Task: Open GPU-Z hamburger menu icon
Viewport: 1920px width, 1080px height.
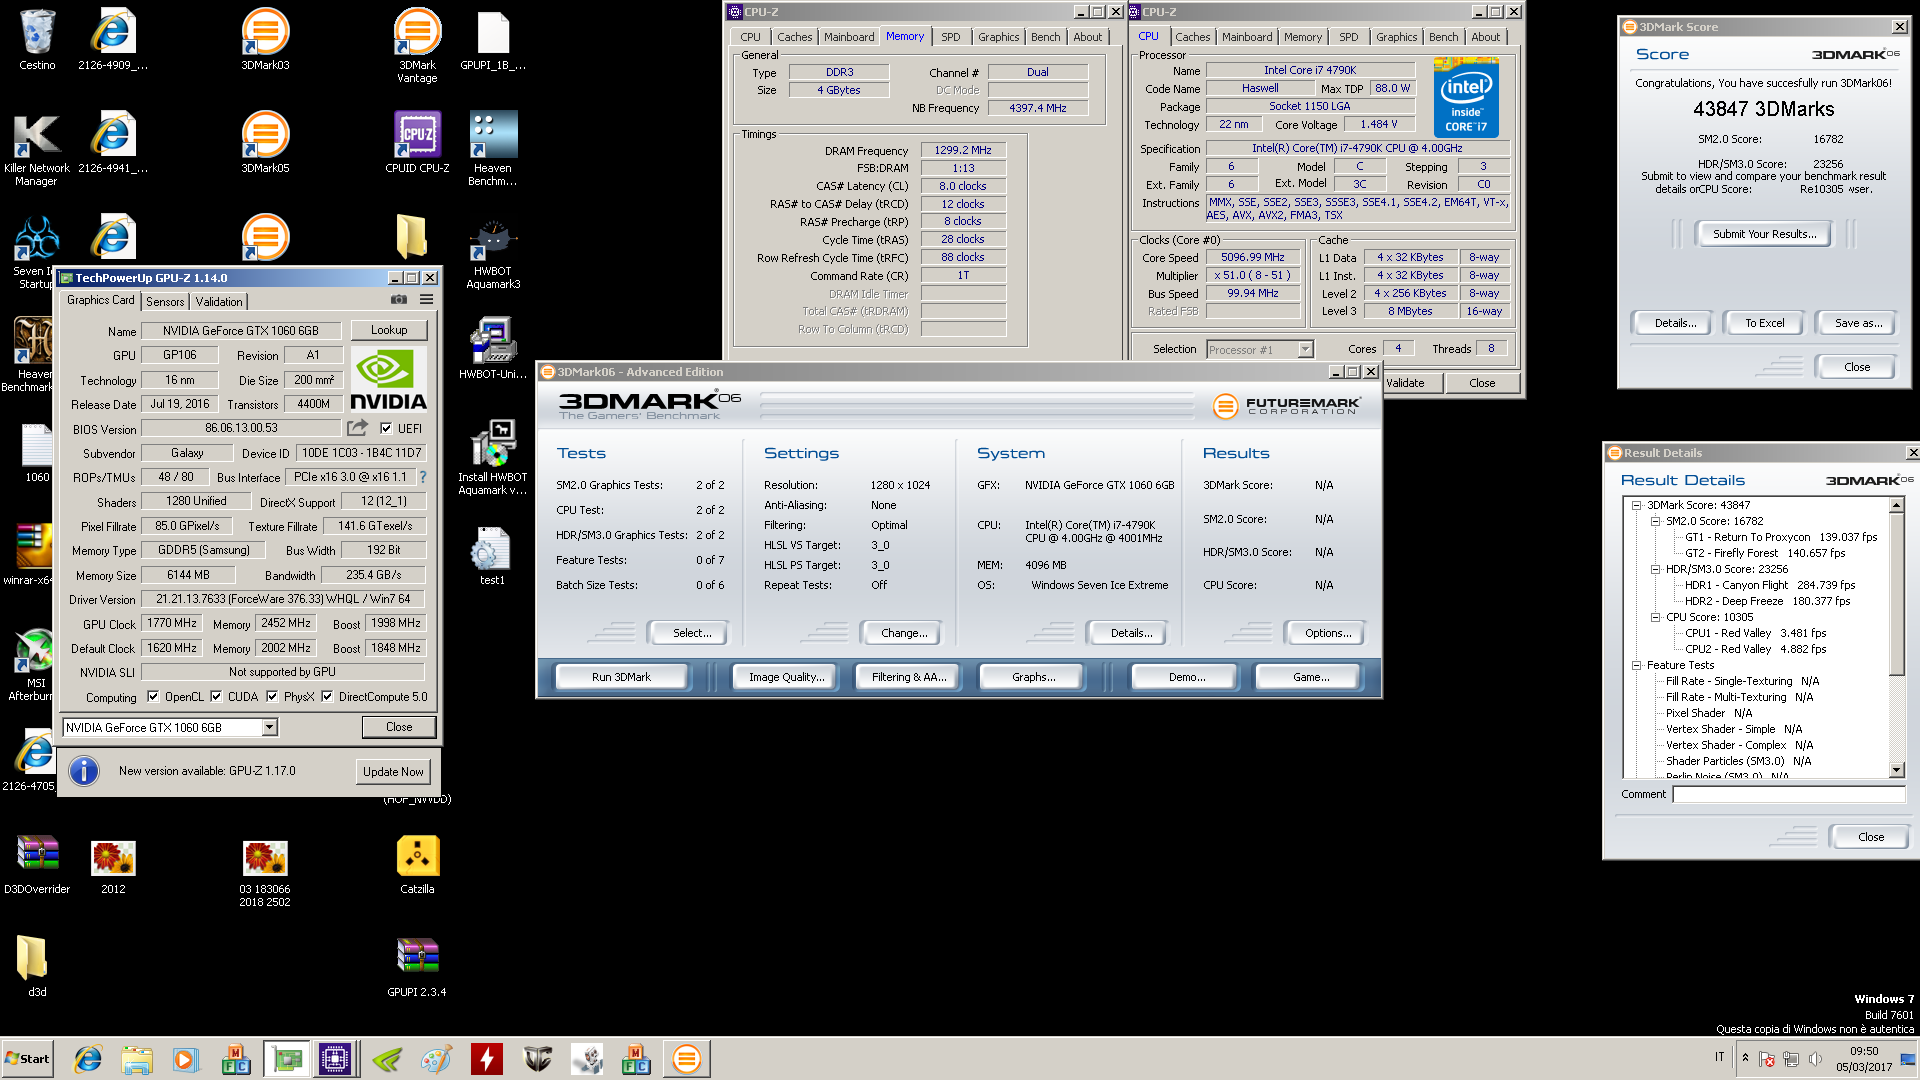Action: tap(426, 299)
